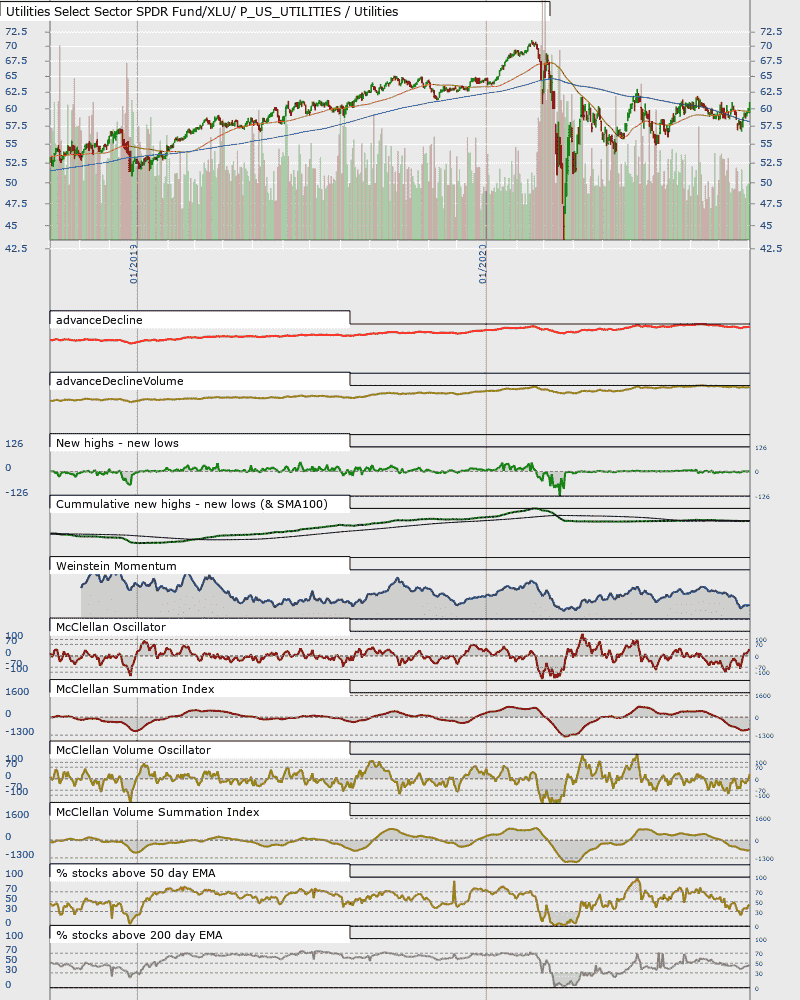800x1000 pixels.
Task: Click the 1600 label beside McClellan Summation Index
Action: click(17, 692)
